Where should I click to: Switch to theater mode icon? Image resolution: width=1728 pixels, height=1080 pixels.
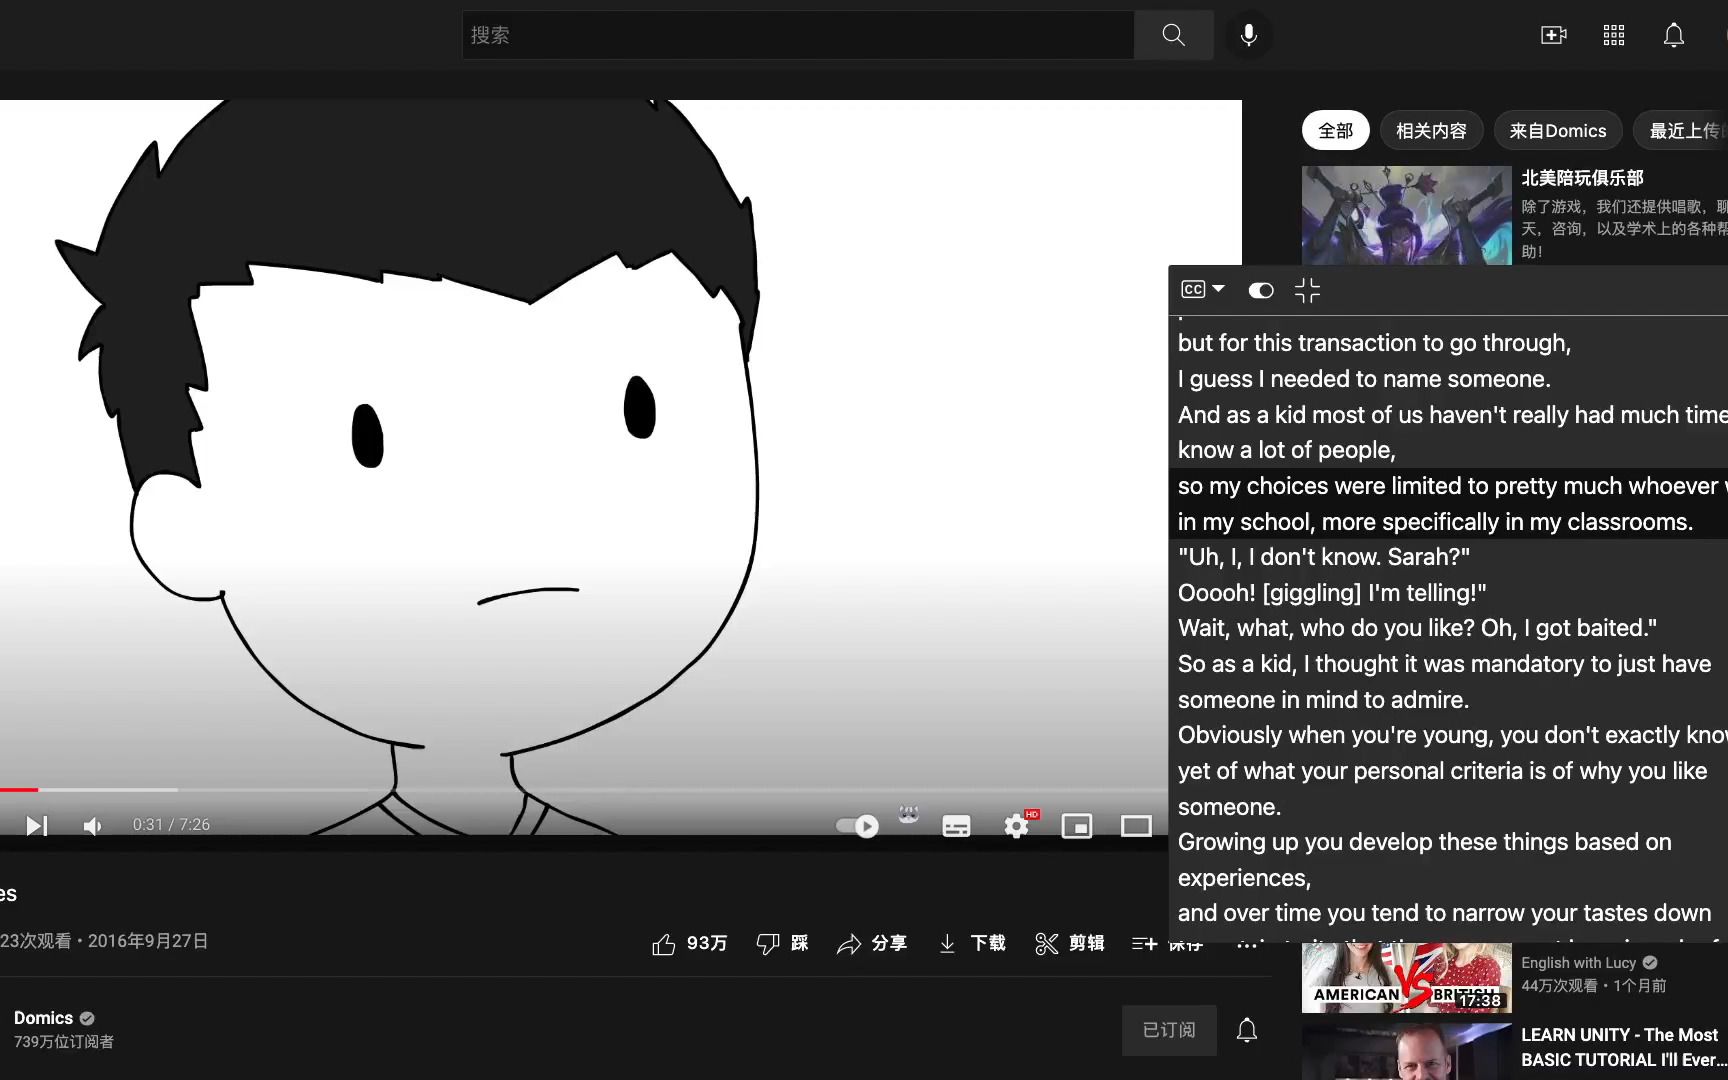[x=1136, y=826]
